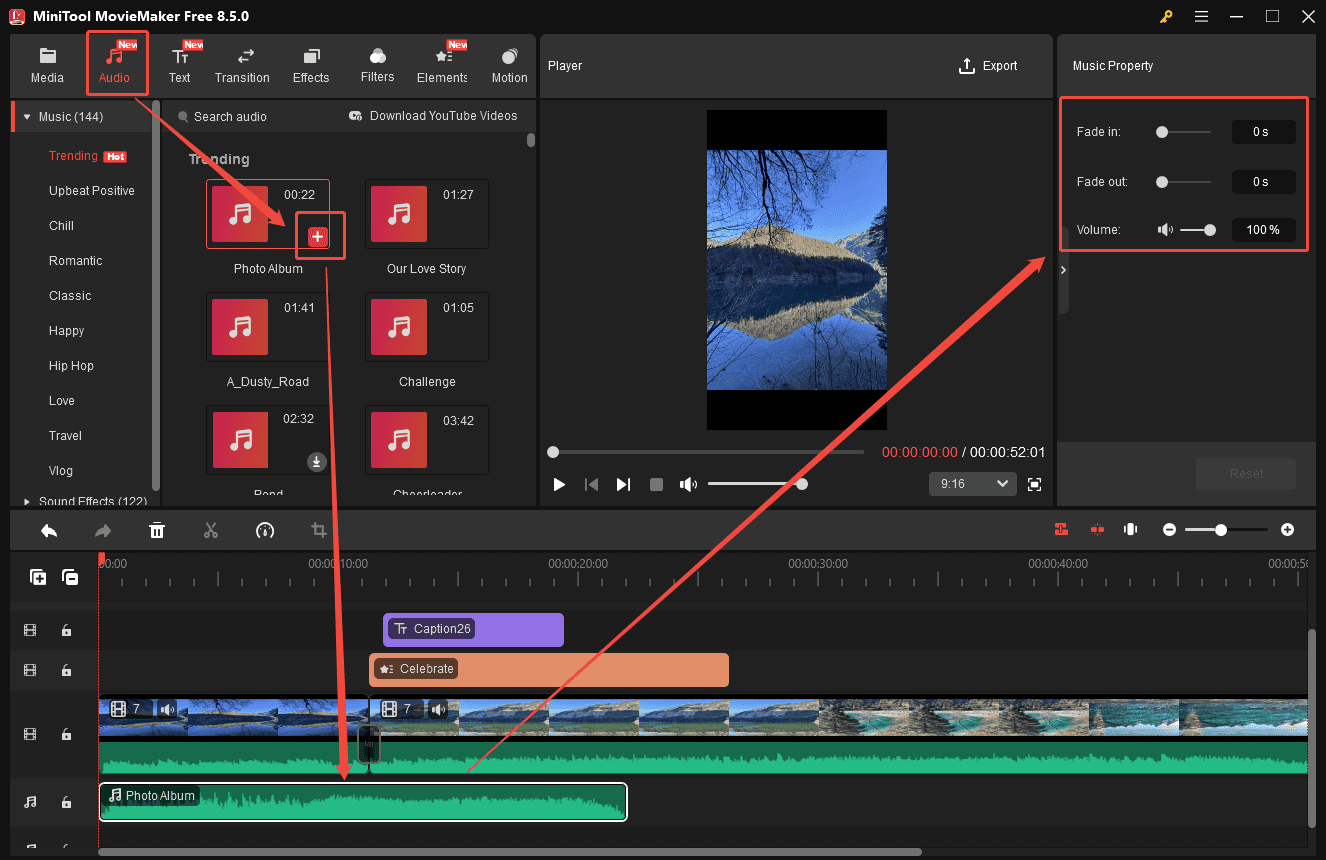1326x860 pixels.
Task: Click the Split tool in the timeline toolbar
Action: pyautogui.click(x=211, y=530)
